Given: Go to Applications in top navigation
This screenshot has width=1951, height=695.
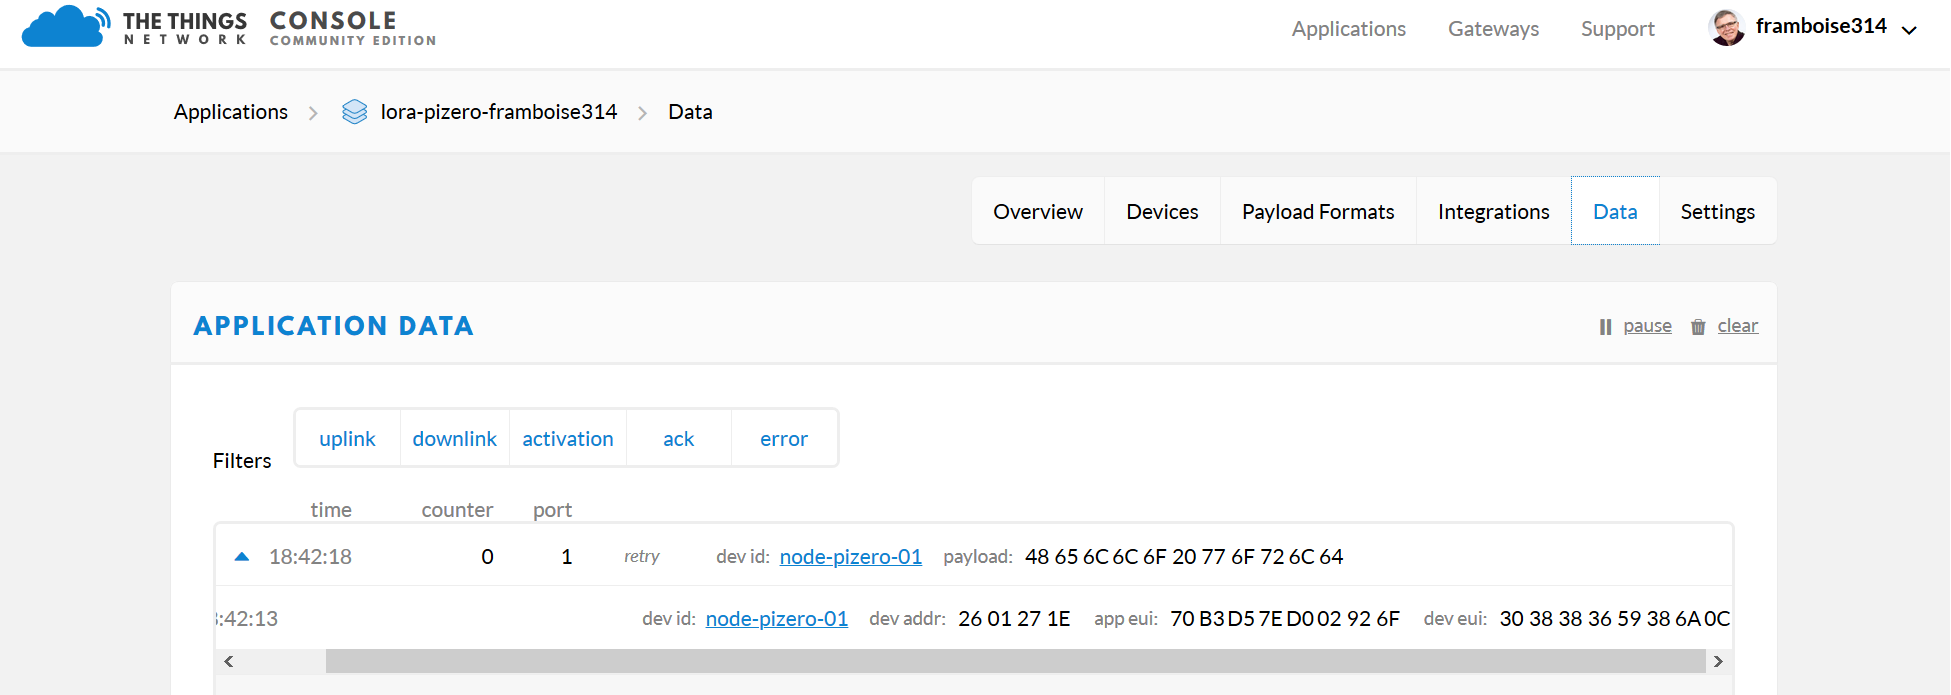Looking at the screenshot, I should pos(1349,29).
